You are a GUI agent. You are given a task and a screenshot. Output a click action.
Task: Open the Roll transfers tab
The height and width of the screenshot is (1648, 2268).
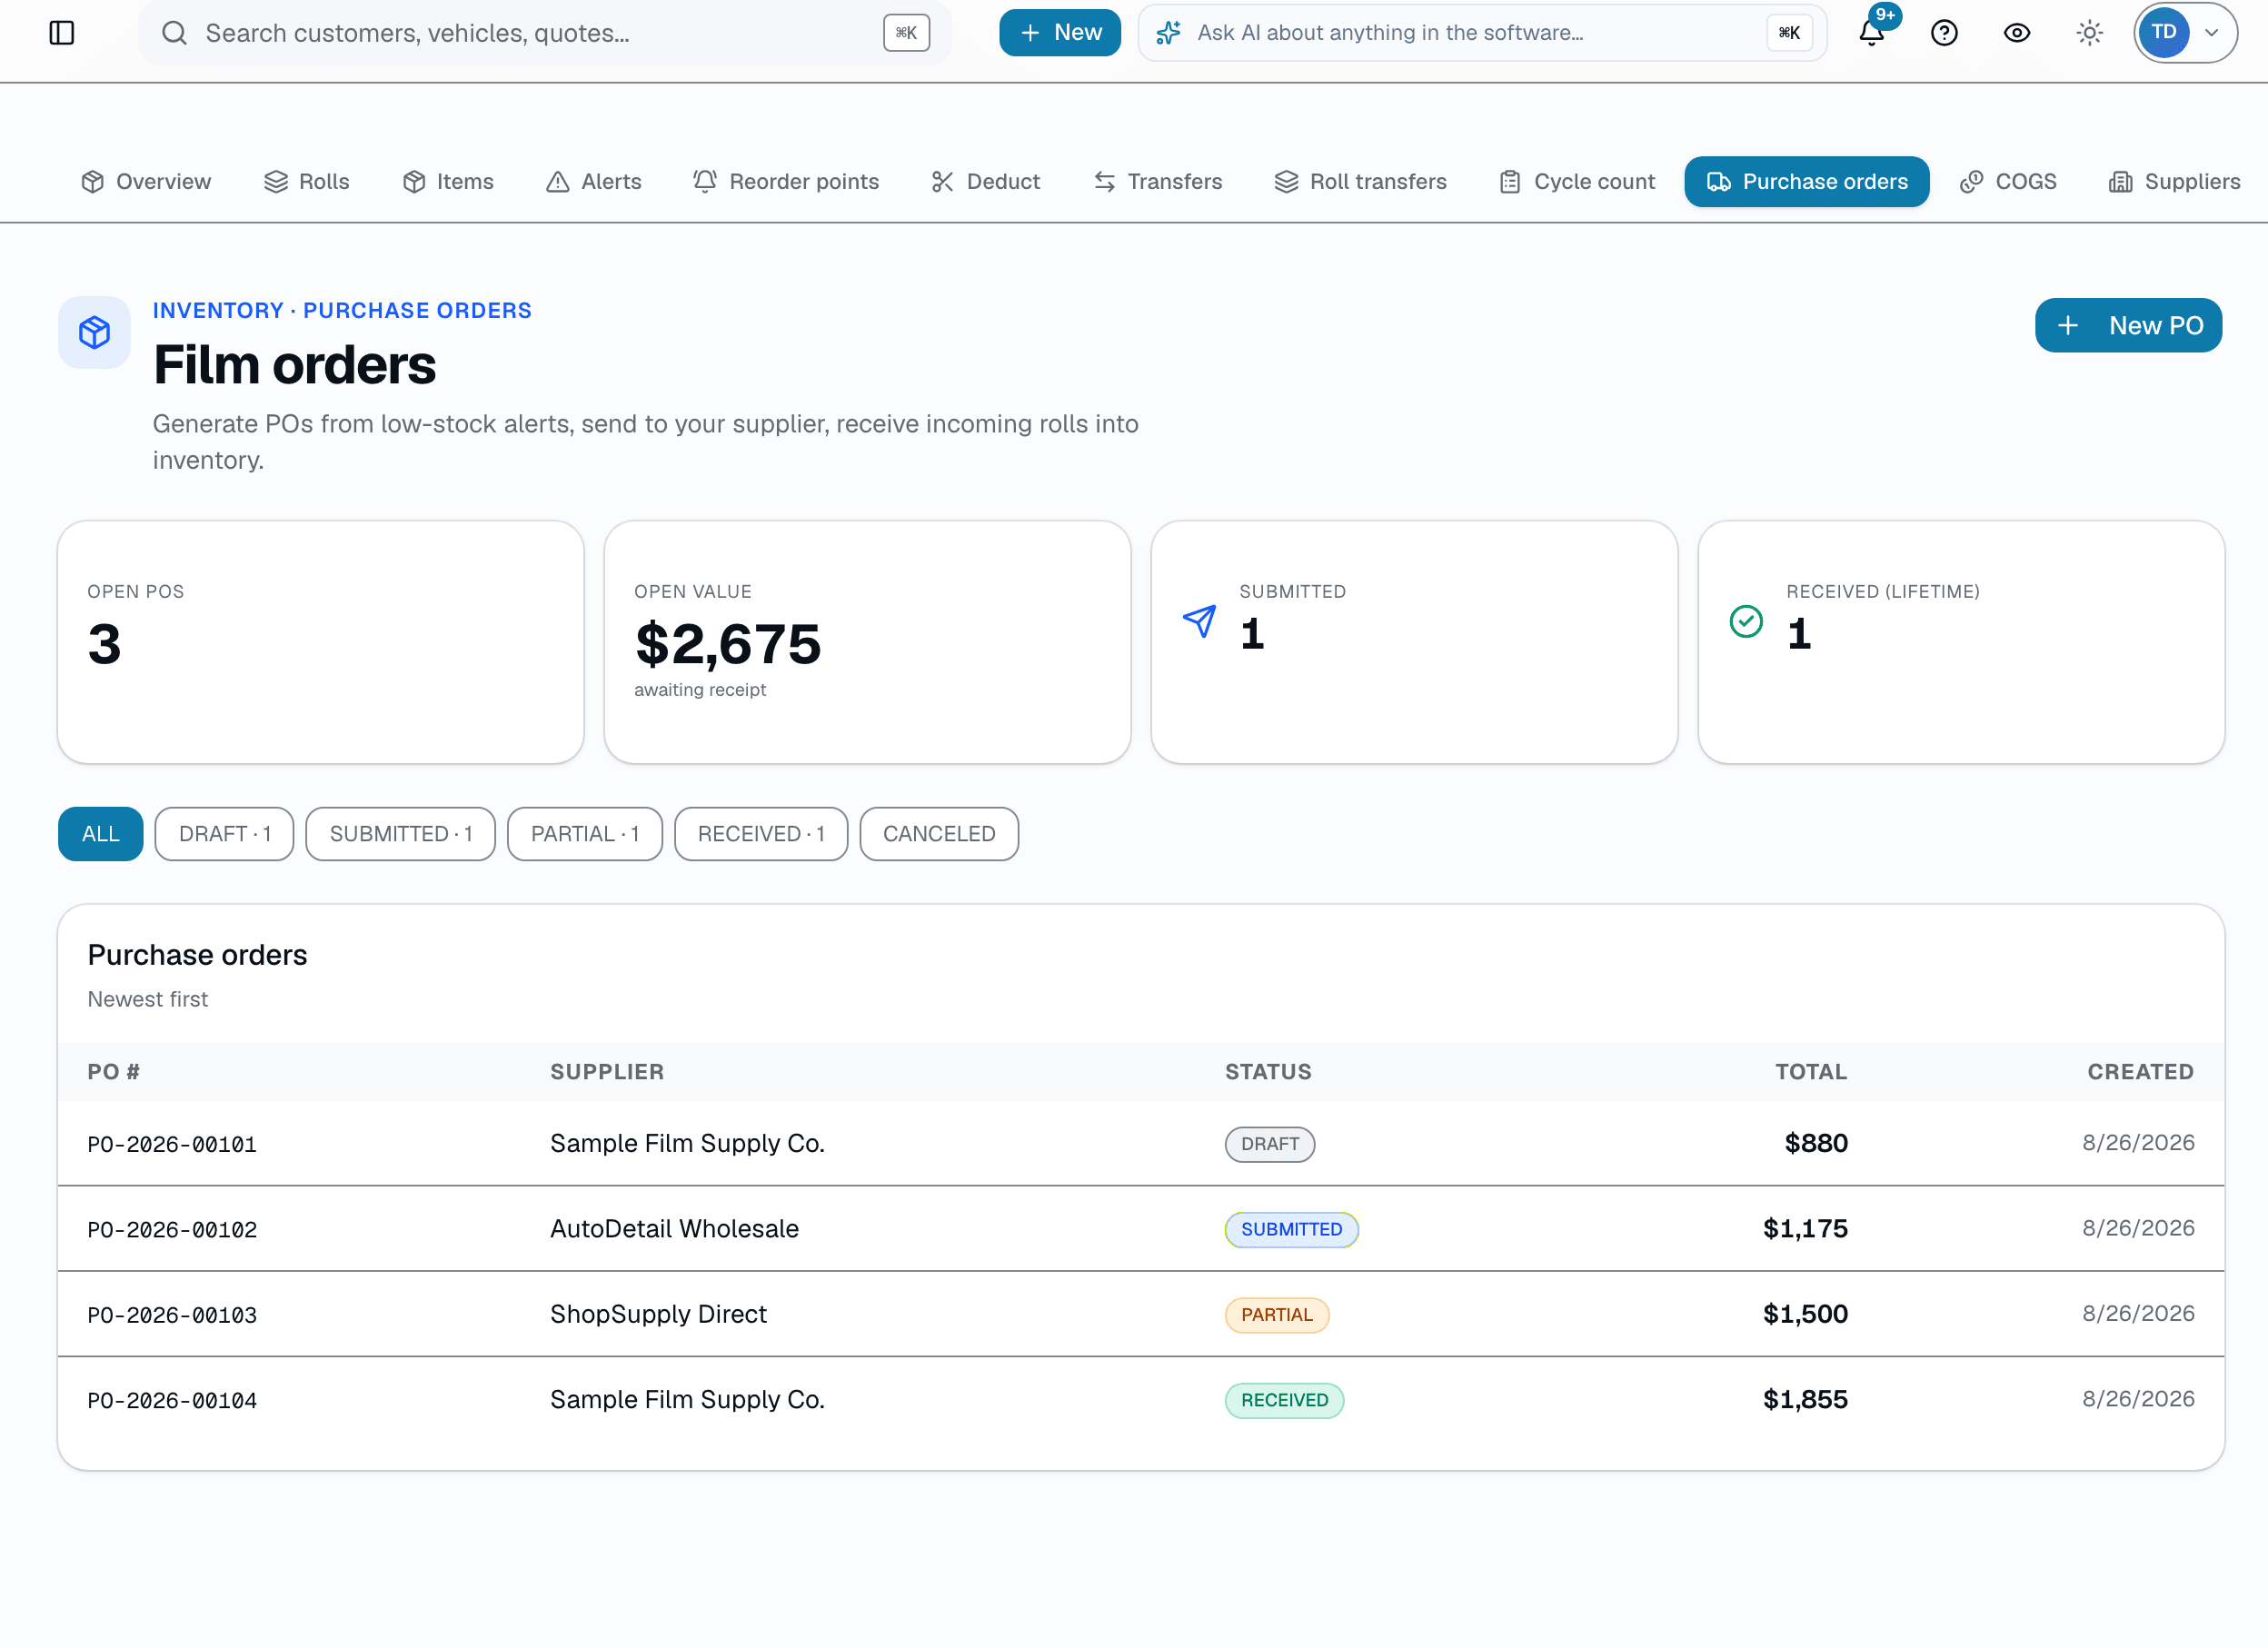coord(1360,182)
